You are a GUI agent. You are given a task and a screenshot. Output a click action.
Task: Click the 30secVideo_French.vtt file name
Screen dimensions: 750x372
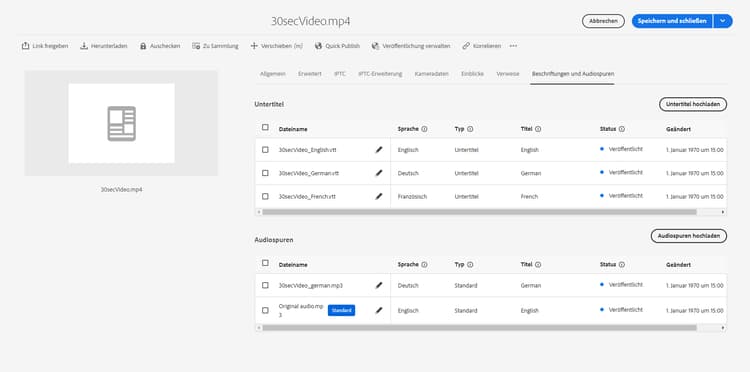click(x=307, y=197)
